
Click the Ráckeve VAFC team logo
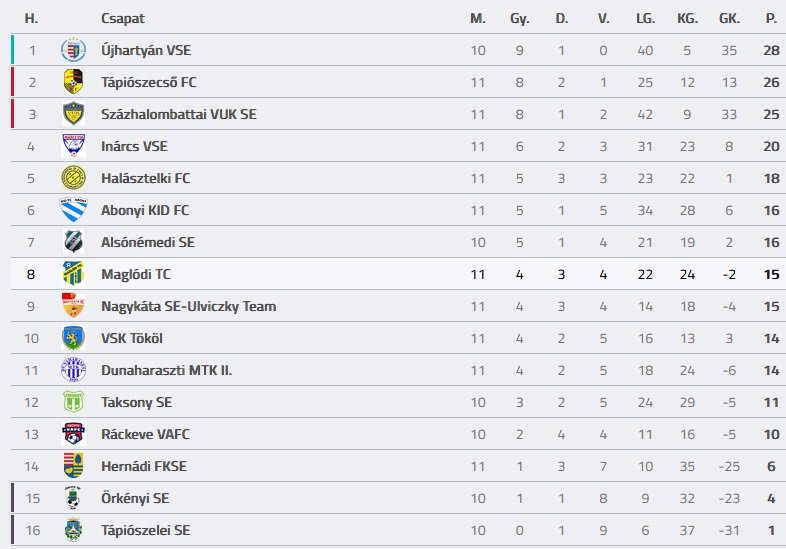pyautogui.click(x=73, y=434)
